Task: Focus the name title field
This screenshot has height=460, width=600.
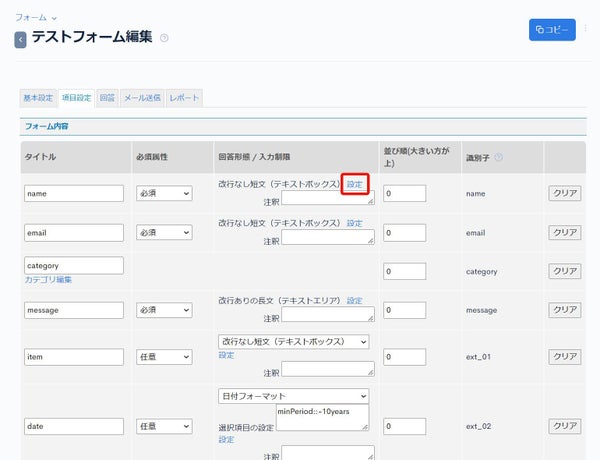Action: pyautogui.click(x=74, y=193)
